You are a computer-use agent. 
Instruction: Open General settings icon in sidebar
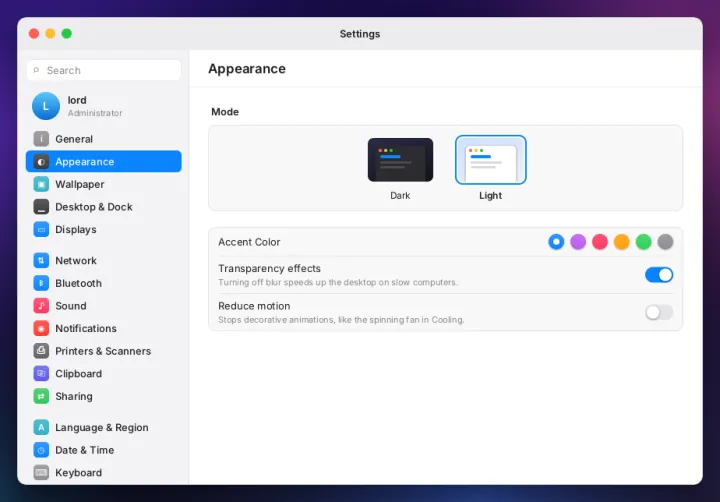[x=41, y=139]
